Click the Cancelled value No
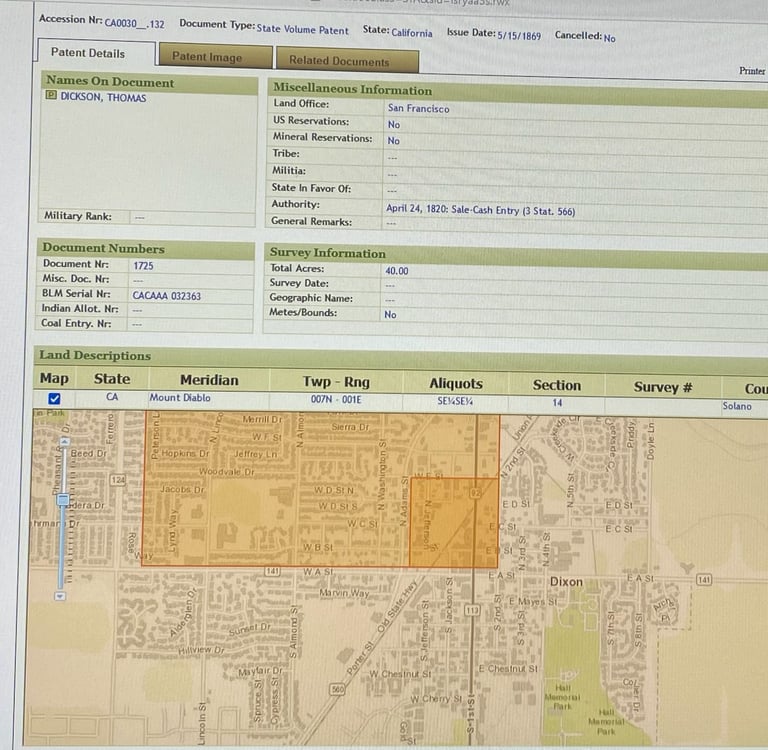 609,38
